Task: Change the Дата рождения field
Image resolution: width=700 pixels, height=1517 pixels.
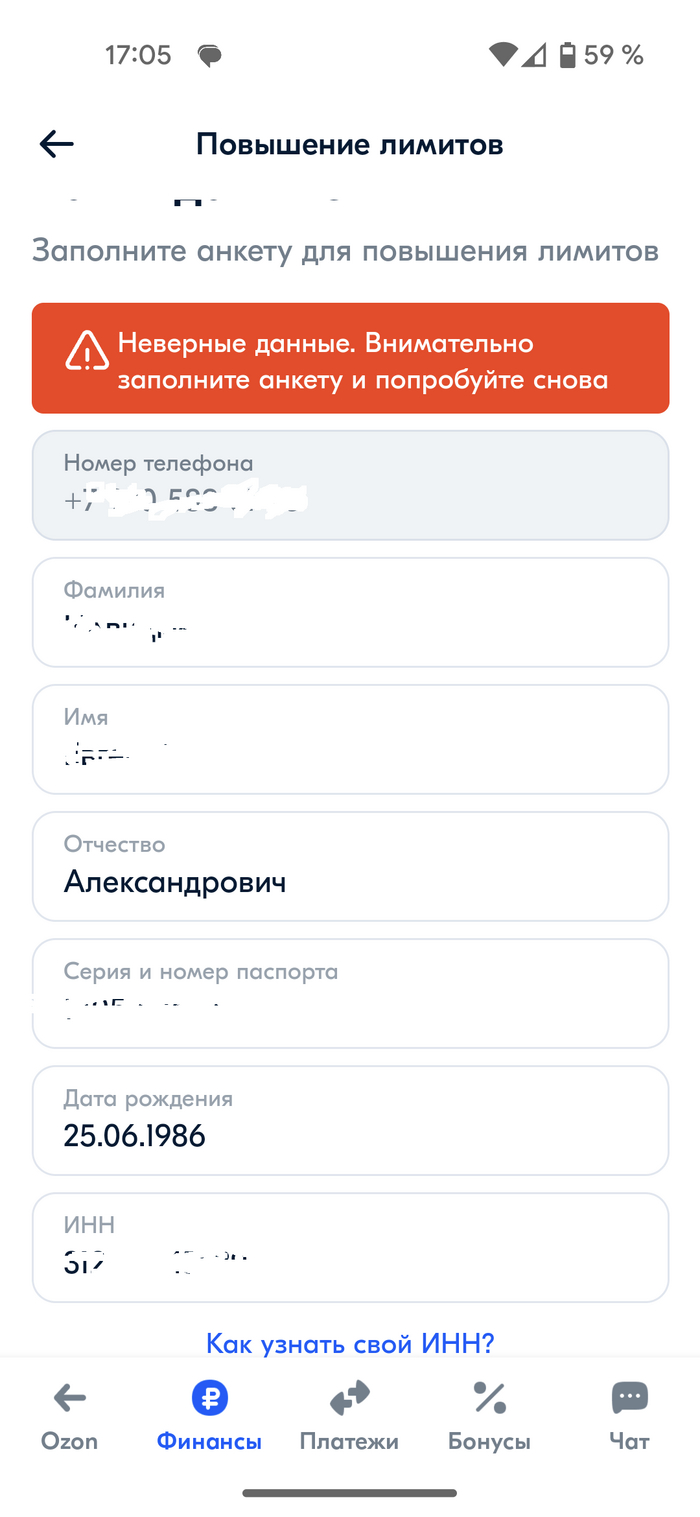Action: (350, 1120)
